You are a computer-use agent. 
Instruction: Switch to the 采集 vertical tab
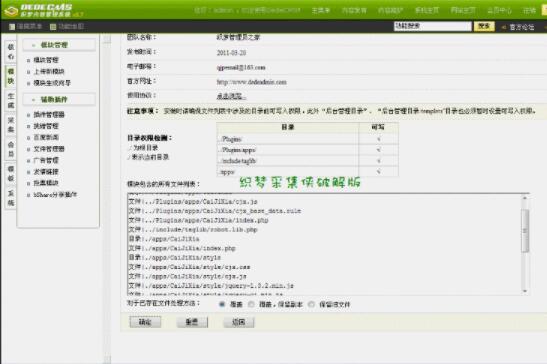tap(11, 125)
